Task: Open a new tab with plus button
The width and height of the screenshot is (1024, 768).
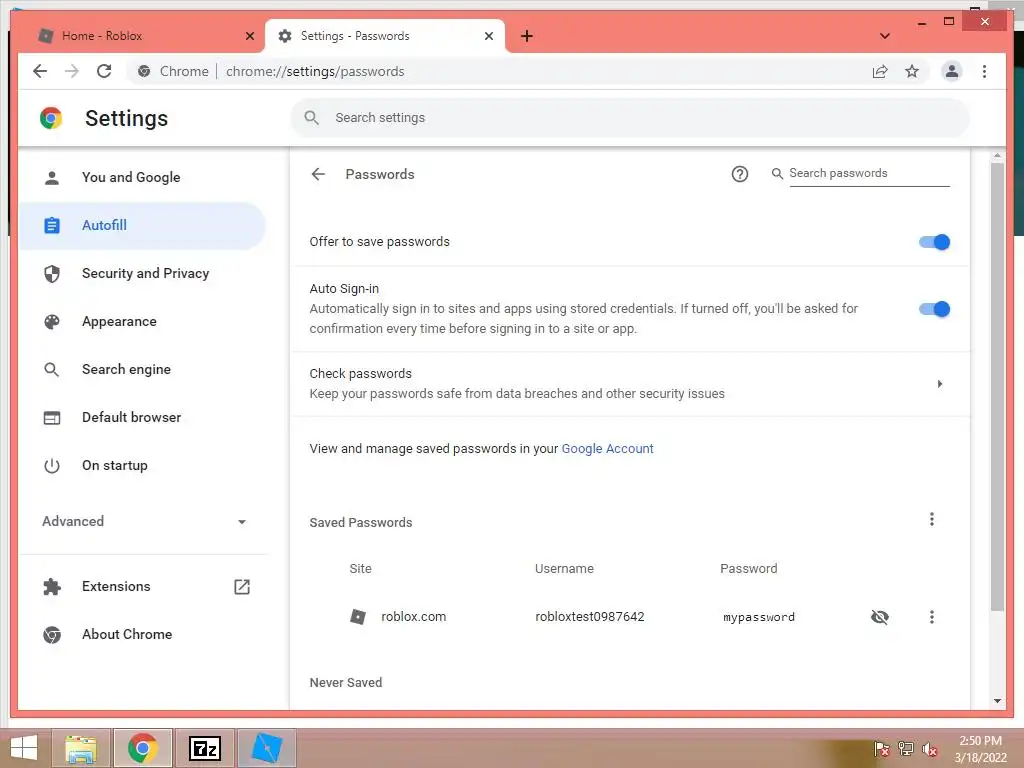Action: (x=527, y=36)
